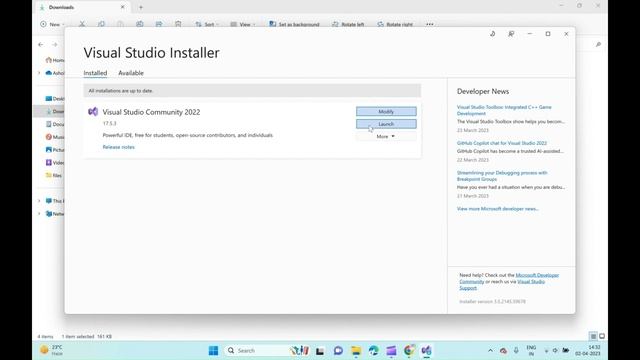640x360 pixels.
Task: Open the installer's feedback icon
Action: [511, 34]
